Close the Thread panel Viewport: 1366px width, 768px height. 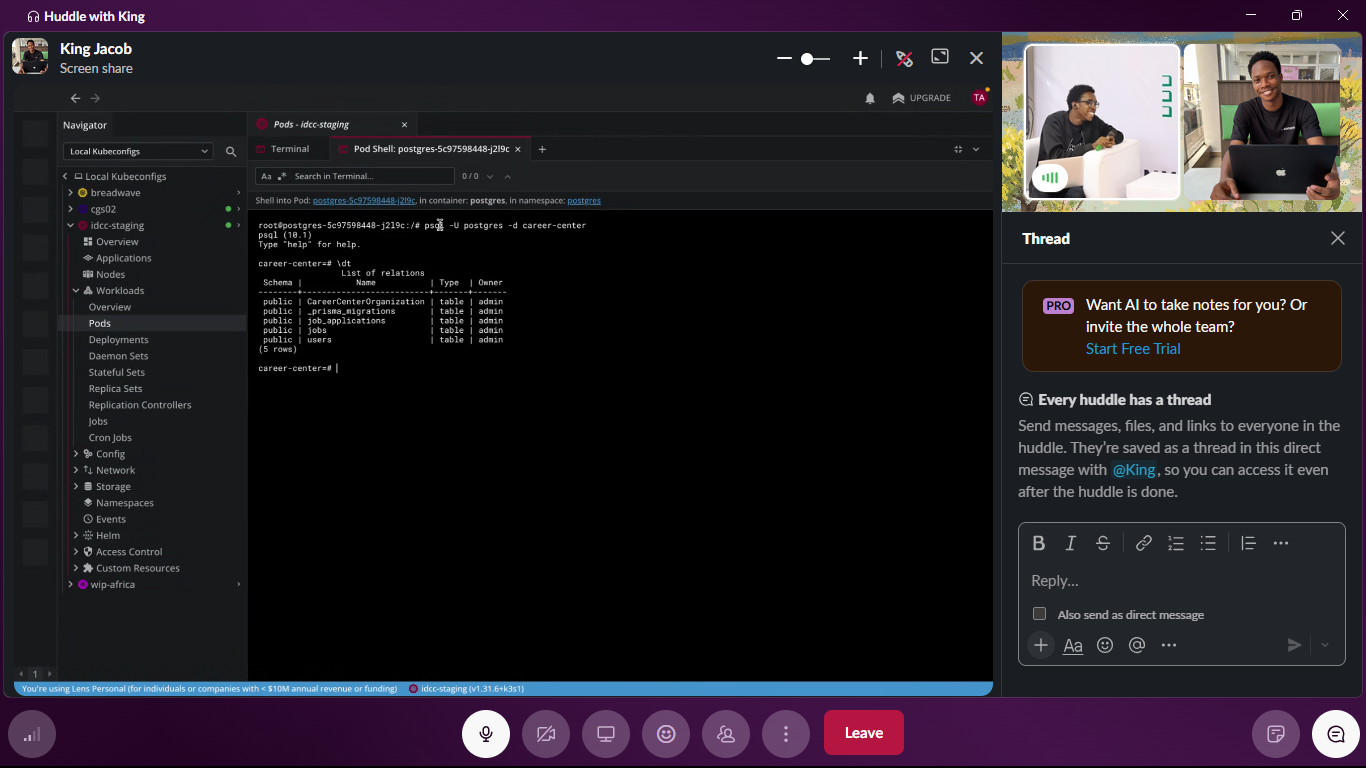(x=1337, y=238)
